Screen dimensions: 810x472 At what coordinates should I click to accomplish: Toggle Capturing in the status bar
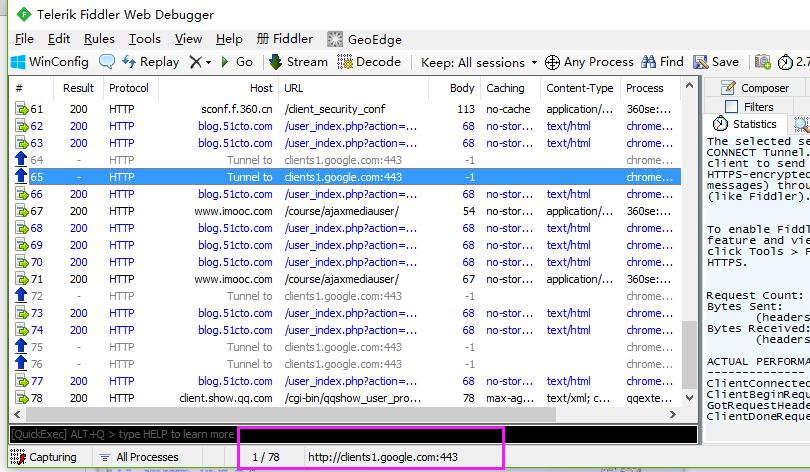coord(43,457)
